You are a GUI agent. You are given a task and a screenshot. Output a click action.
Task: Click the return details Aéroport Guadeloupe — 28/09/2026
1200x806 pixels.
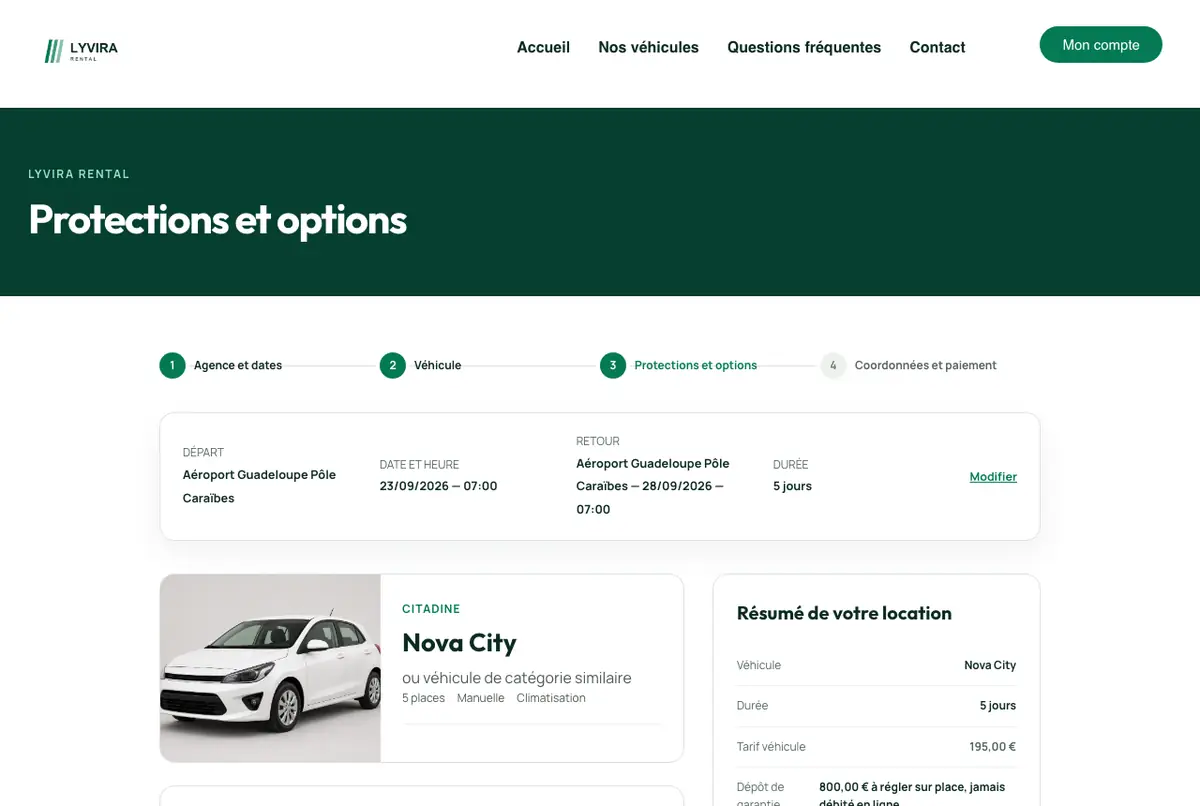pos(653,486)
